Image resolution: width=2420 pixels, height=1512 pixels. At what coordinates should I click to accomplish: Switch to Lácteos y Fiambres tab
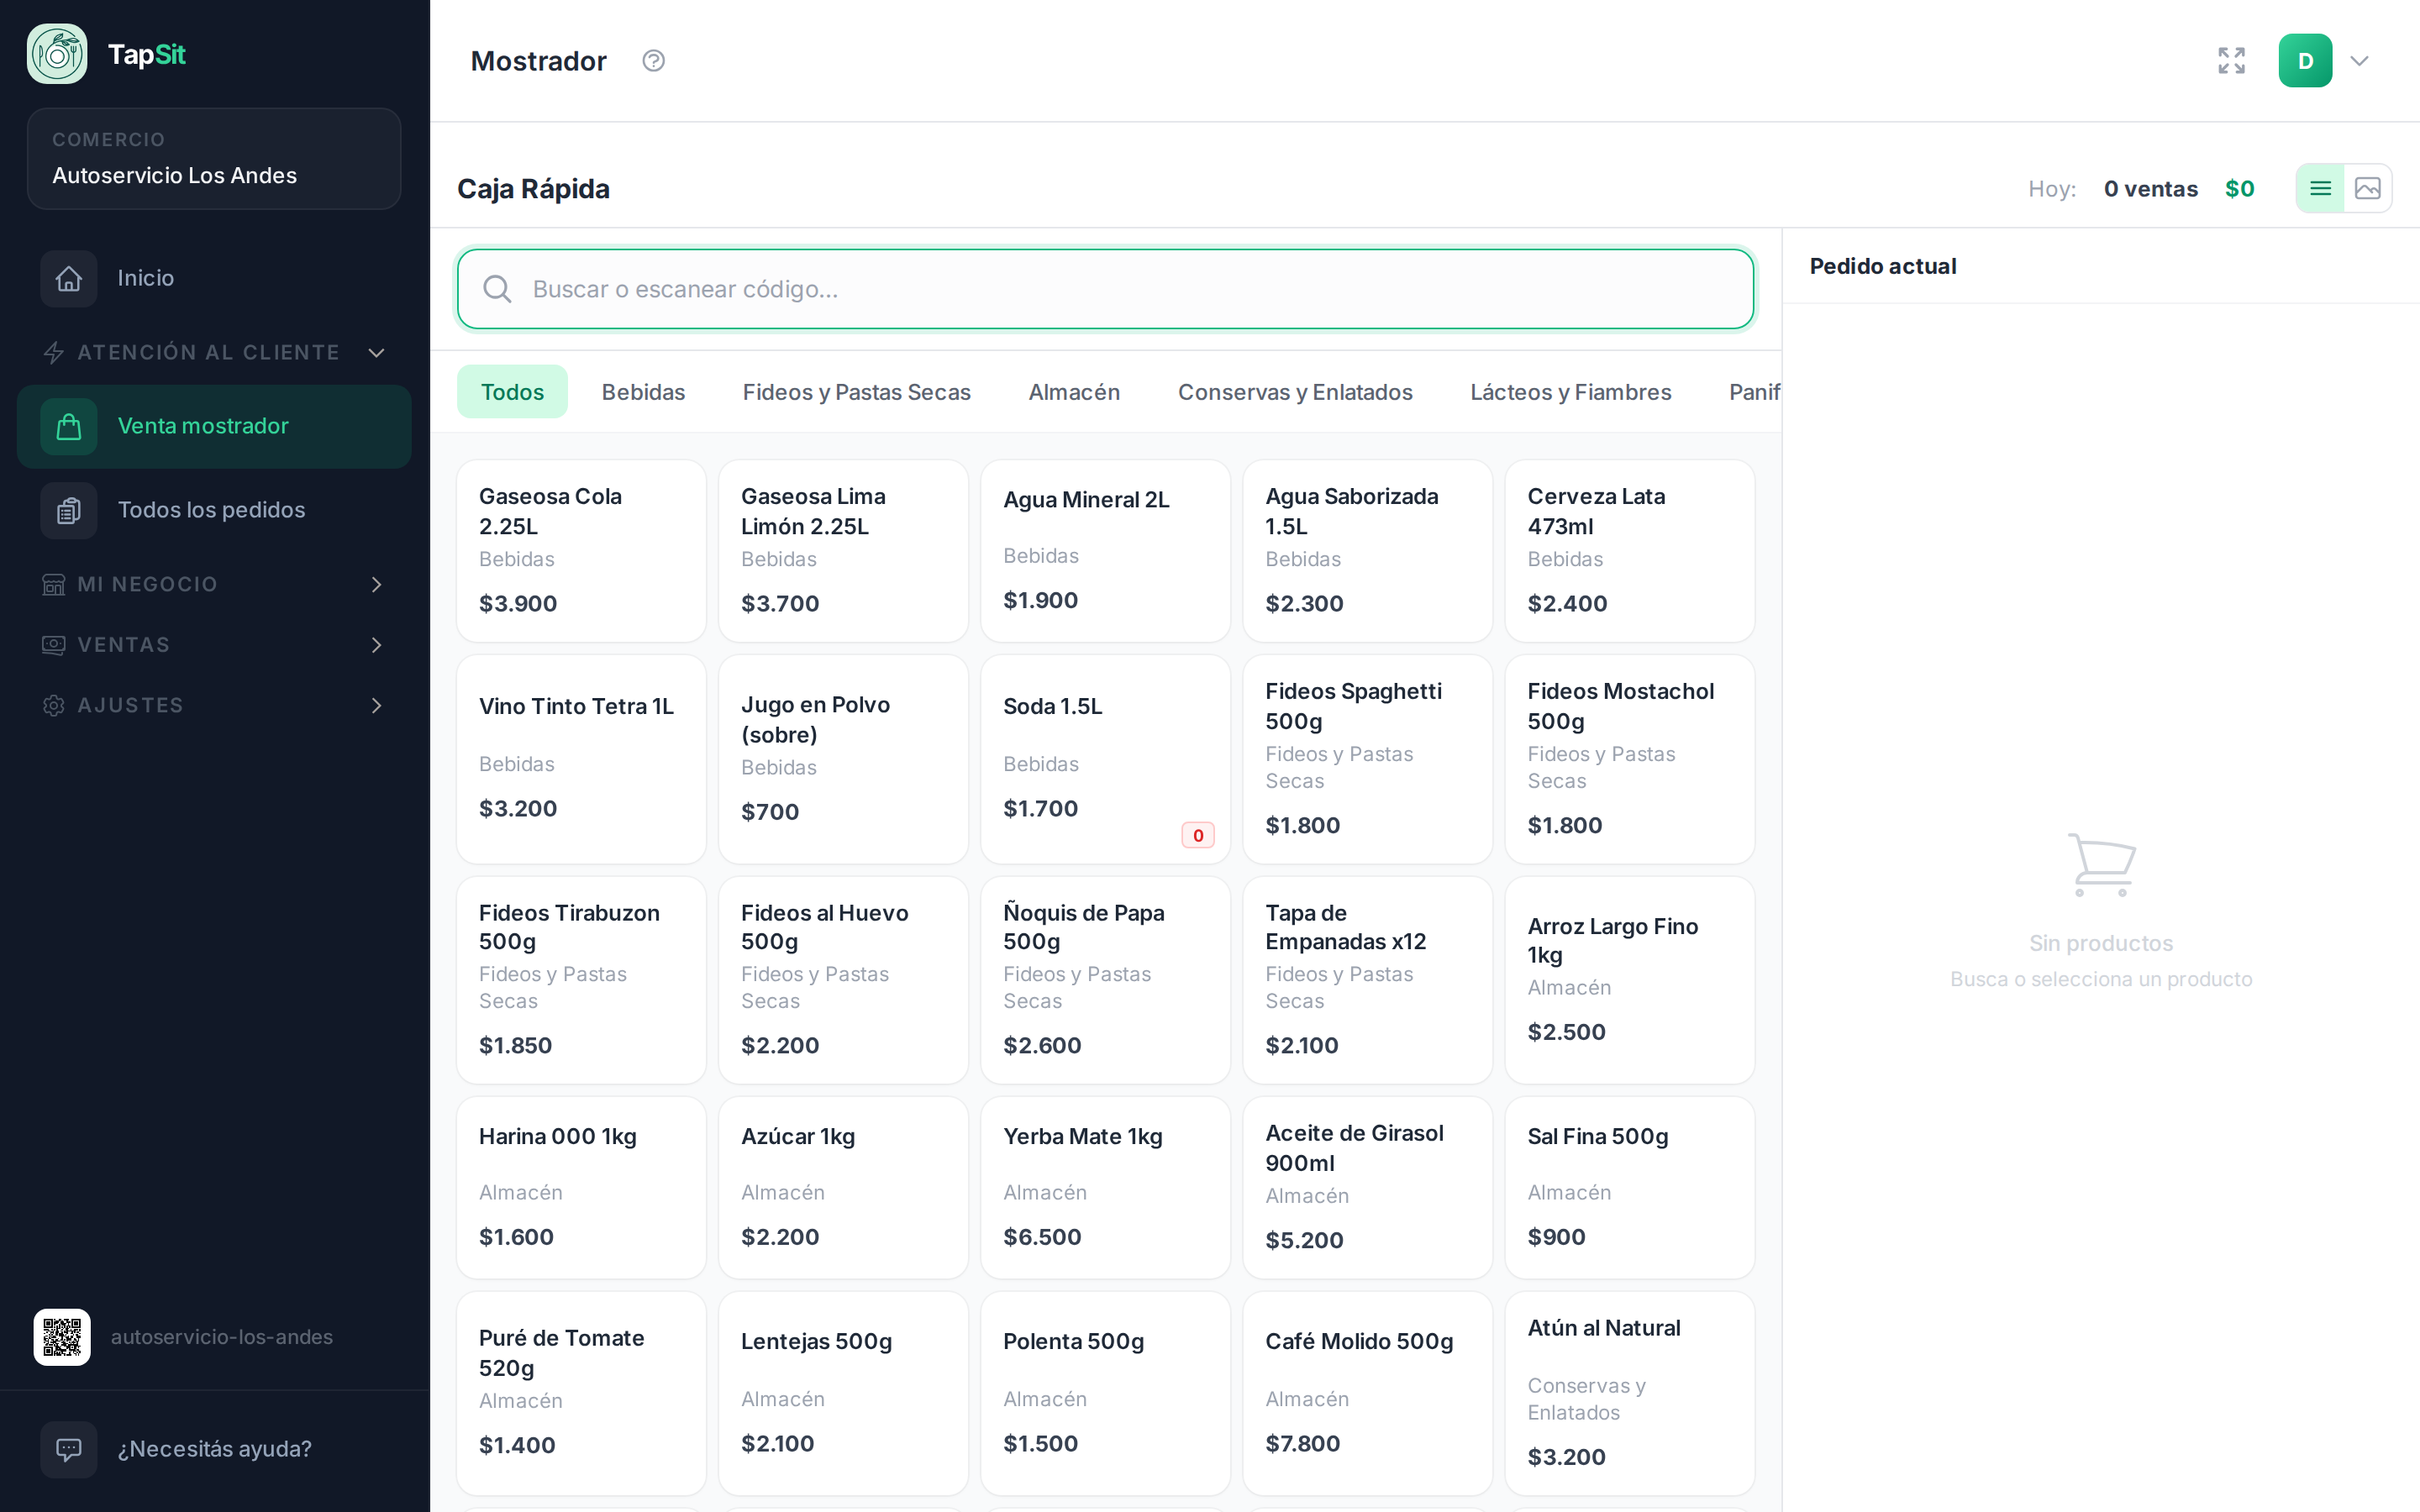pyautogui.click(x=1570, y=392)
